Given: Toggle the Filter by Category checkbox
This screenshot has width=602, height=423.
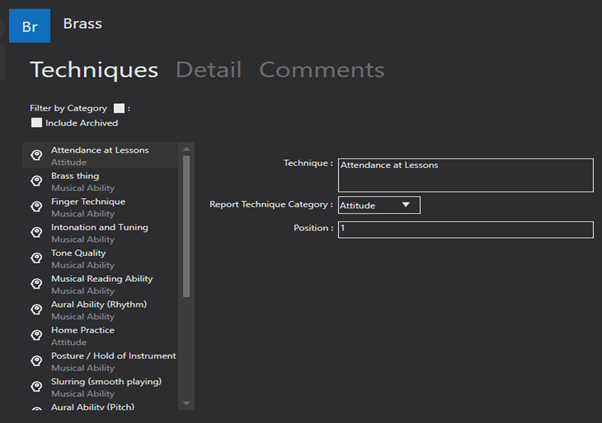Looking at the screenshot, I should click(x=119, y=108).
